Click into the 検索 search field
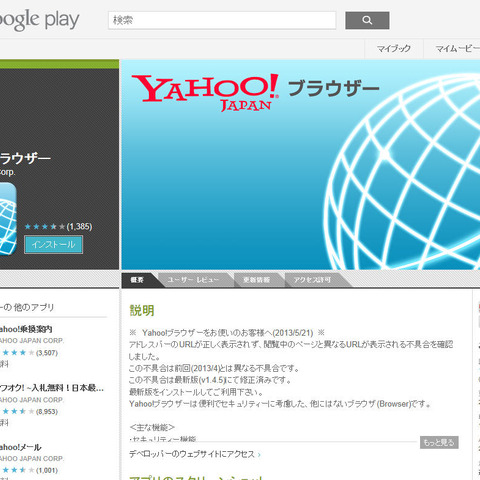Viewport: 480px width, 480px height. (222, 20)
